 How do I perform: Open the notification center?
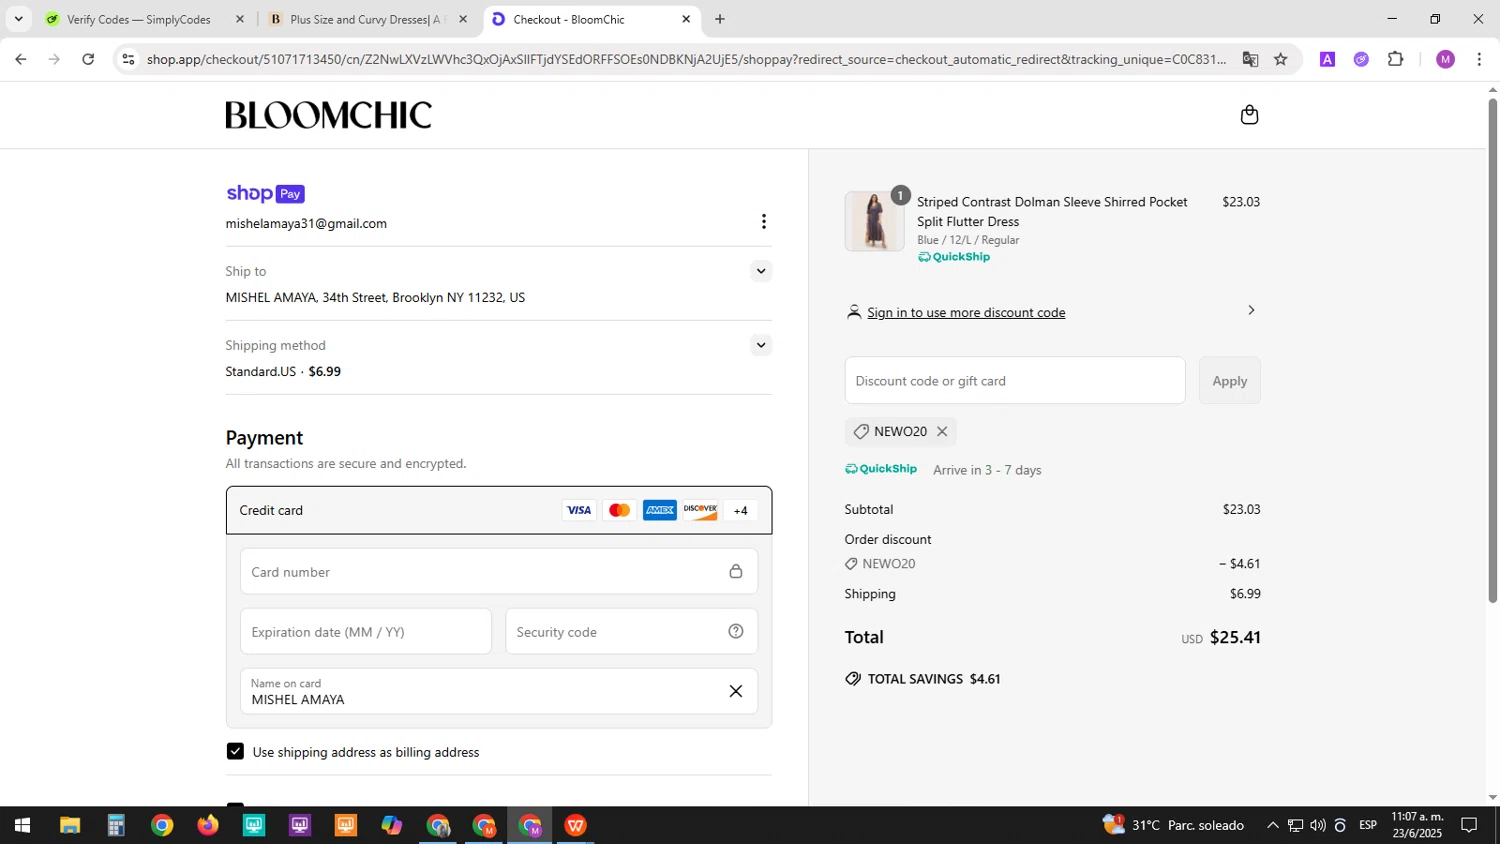point(1469,825)
